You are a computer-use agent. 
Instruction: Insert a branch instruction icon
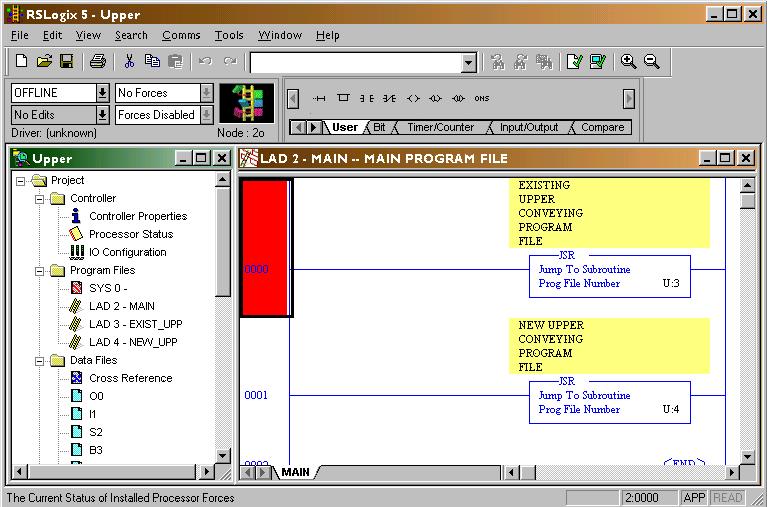tap(343, 98)
